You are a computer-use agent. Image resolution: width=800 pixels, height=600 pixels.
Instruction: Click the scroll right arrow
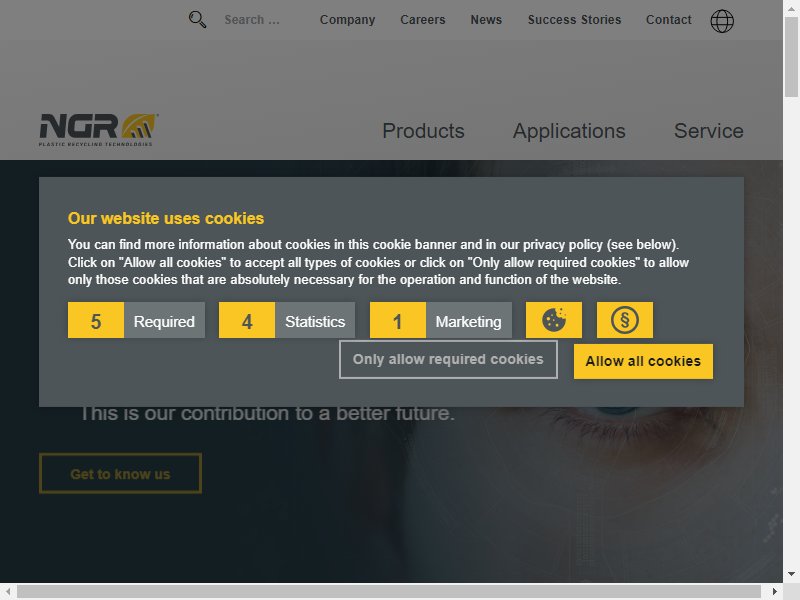774,591
